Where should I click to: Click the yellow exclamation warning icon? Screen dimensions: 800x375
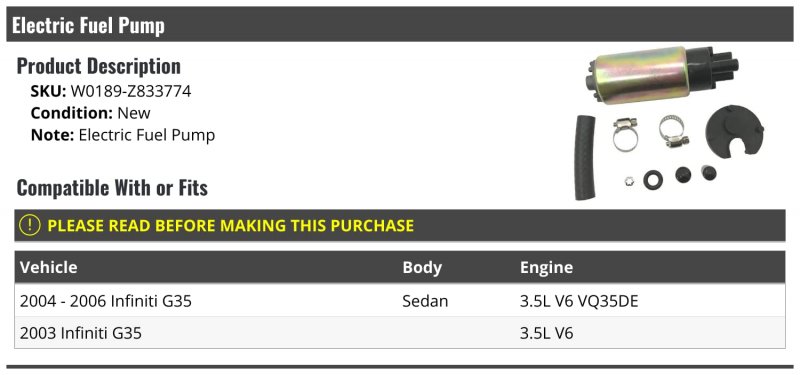pos(29,225)
